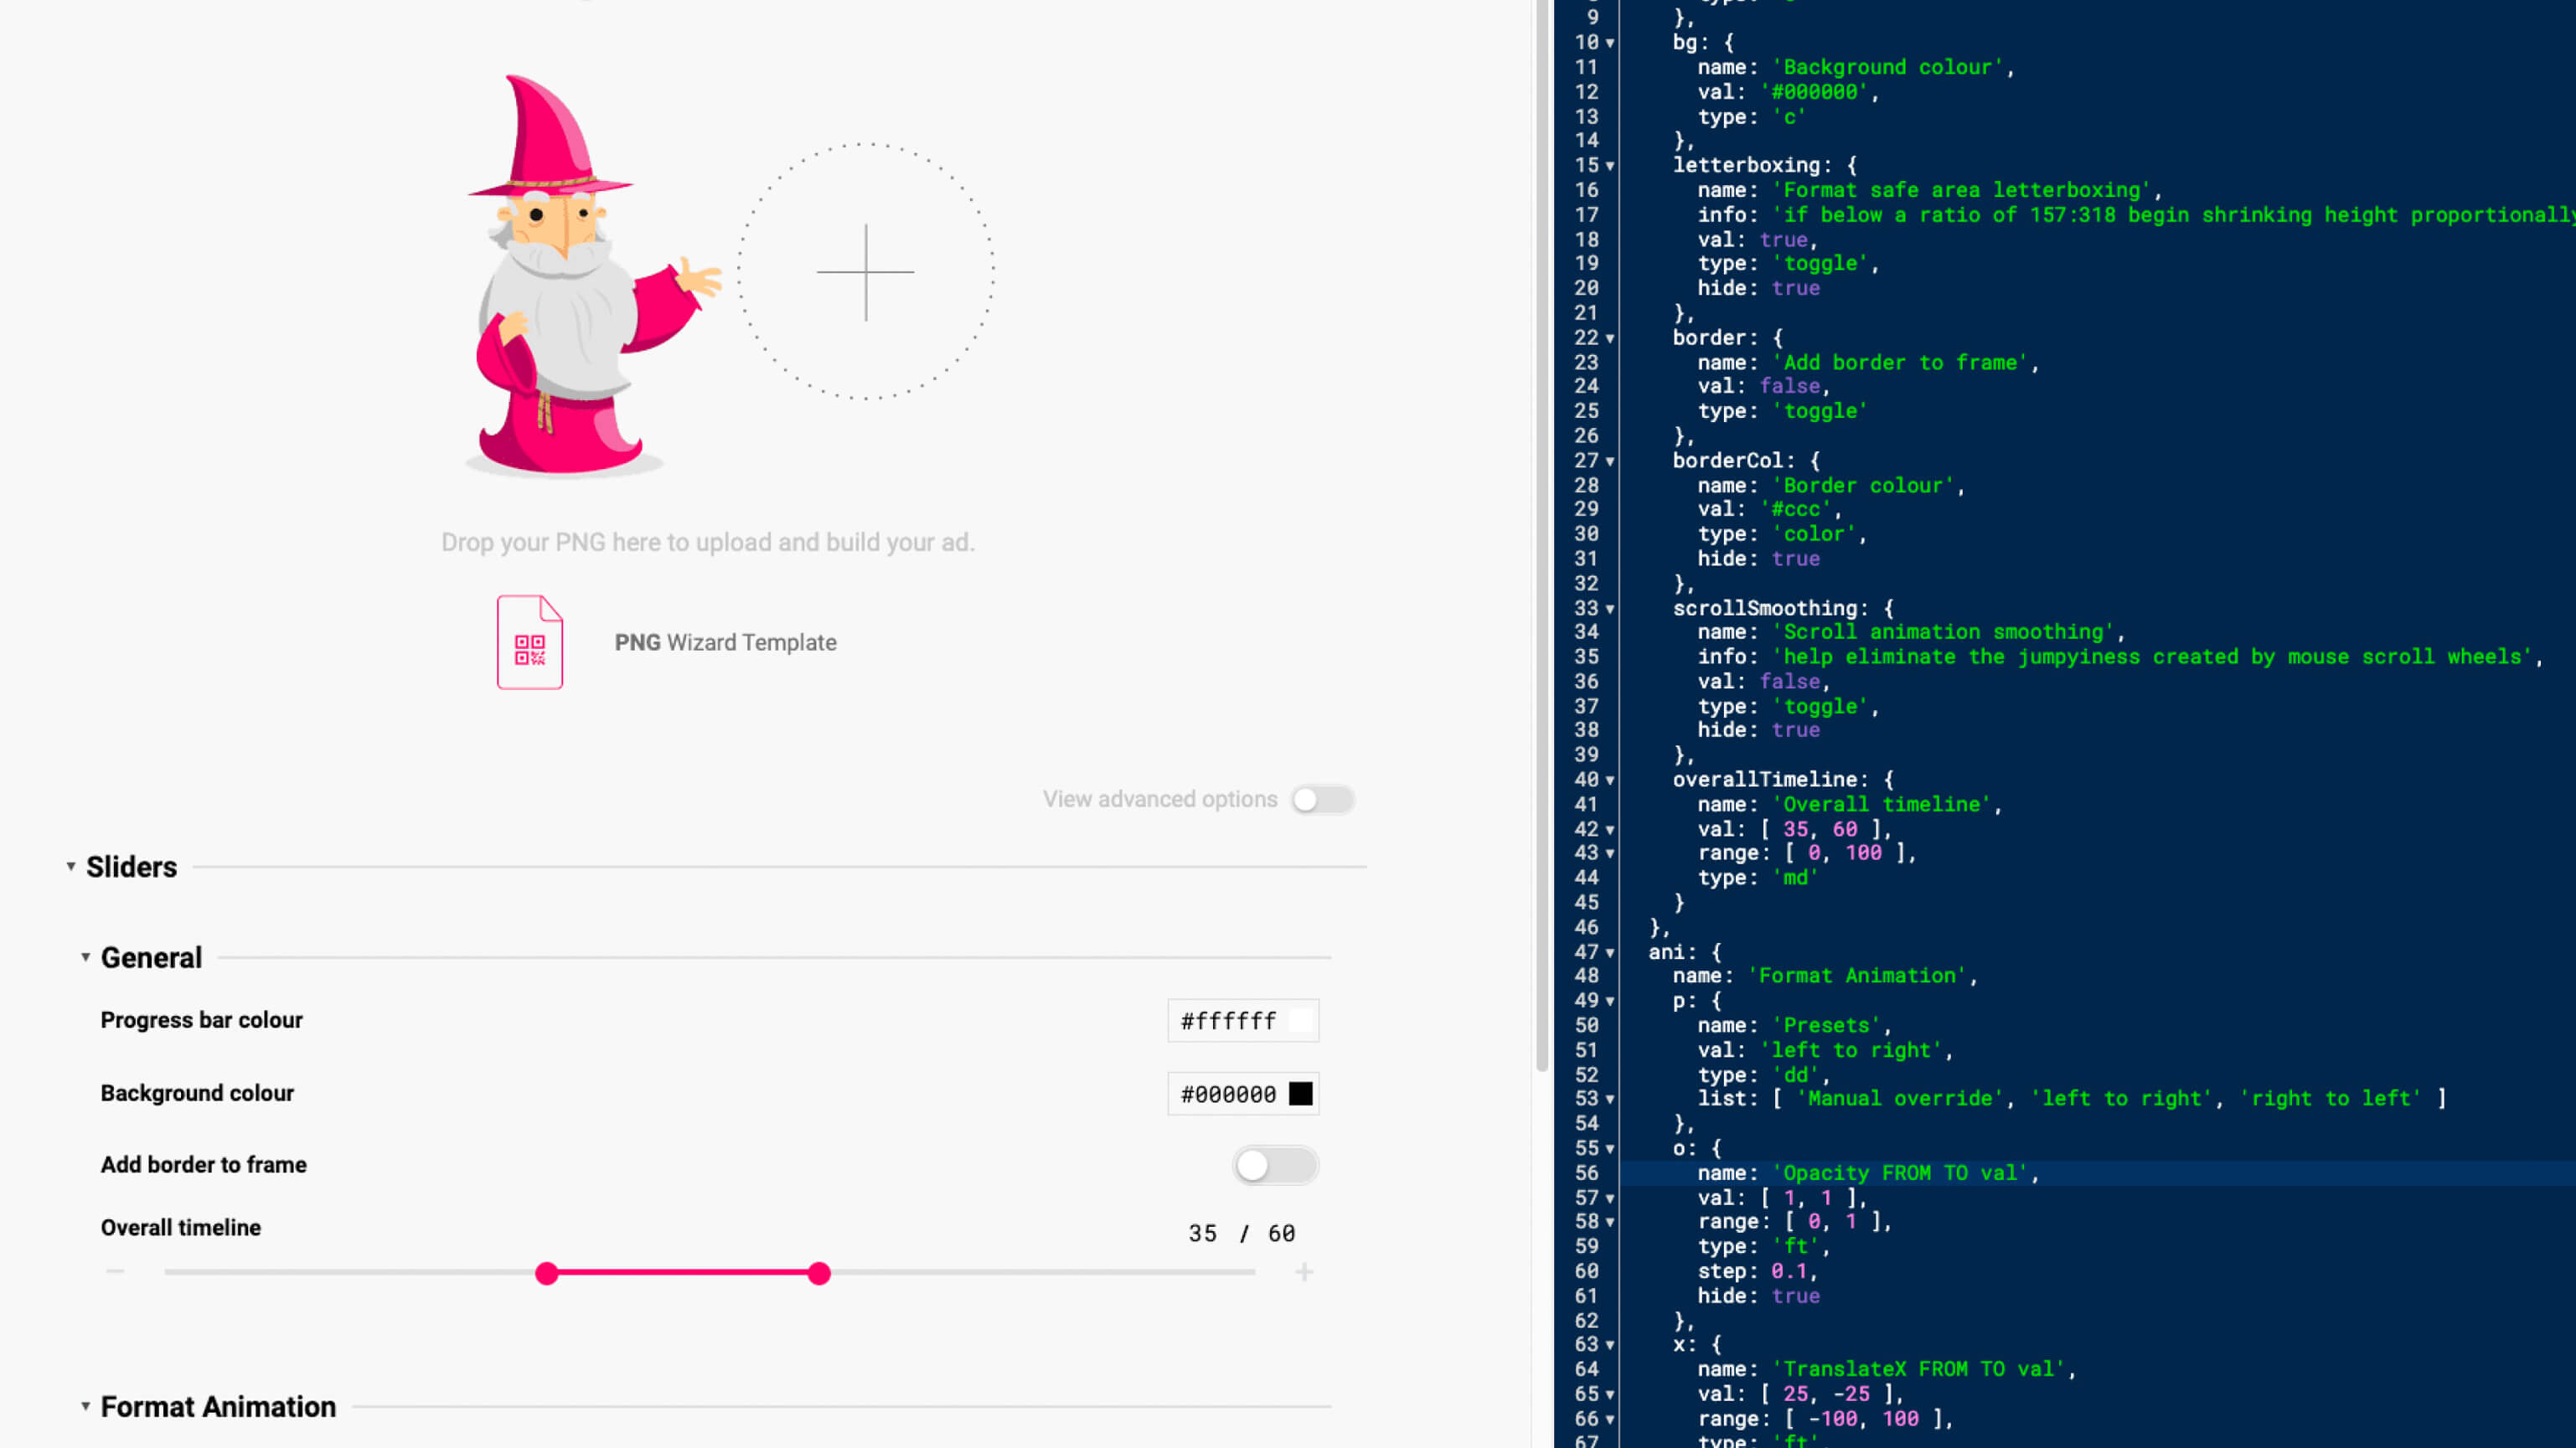This screenshot has height=1448, width=2576.
Task: Fold the overallTimeline block at line 40
Action: coord(1610,780)
